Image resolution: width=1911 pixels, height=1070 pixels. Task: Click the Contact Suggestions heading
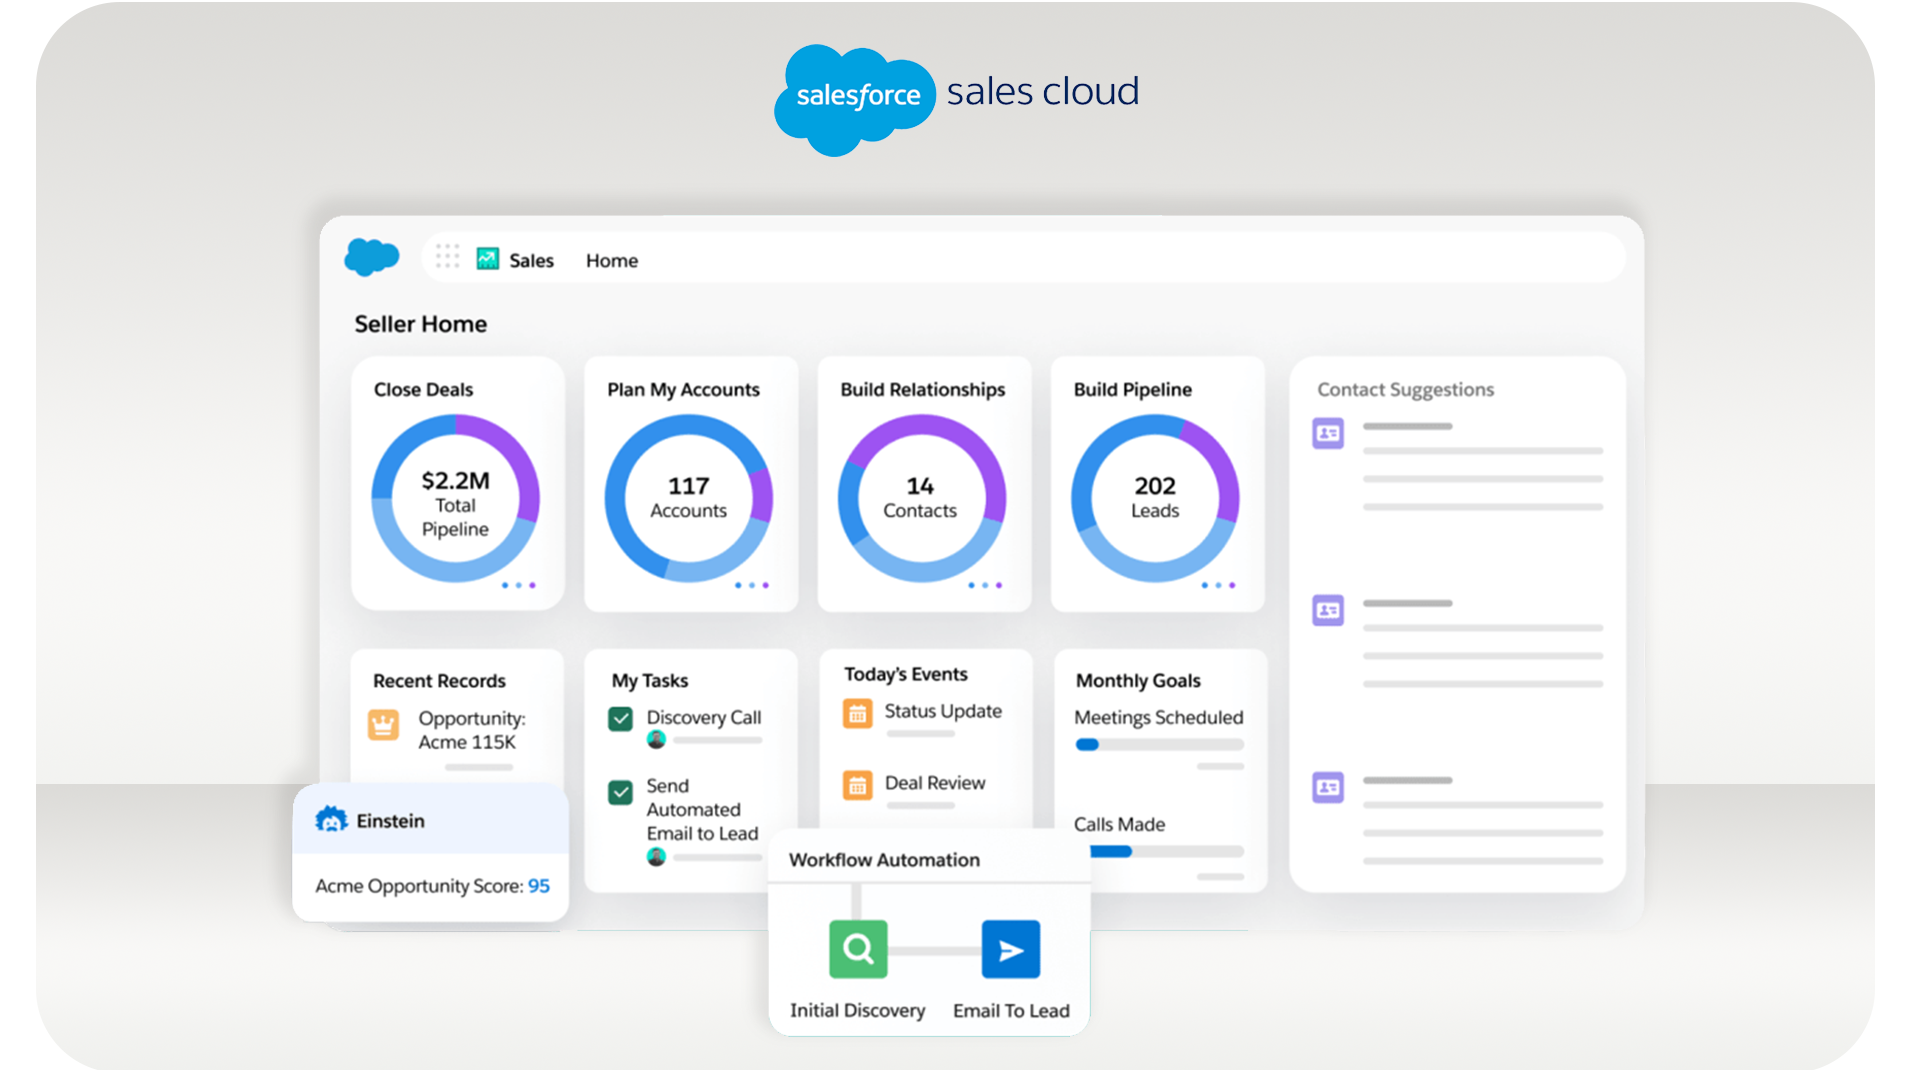click(x=1405, y=390)
